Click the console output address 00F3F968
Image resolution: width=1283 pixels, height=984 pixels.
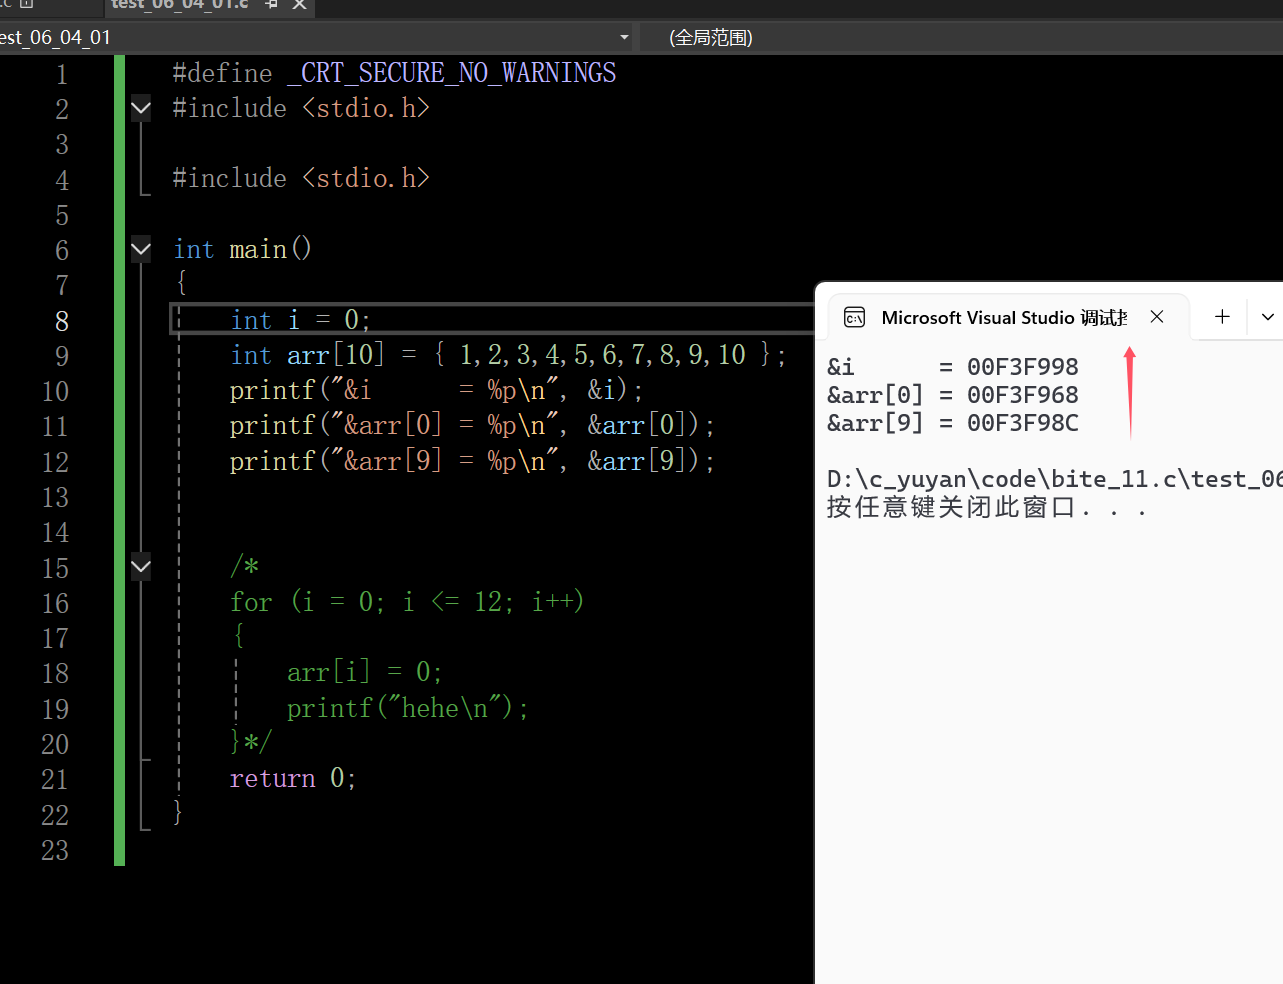point(1023,395)
